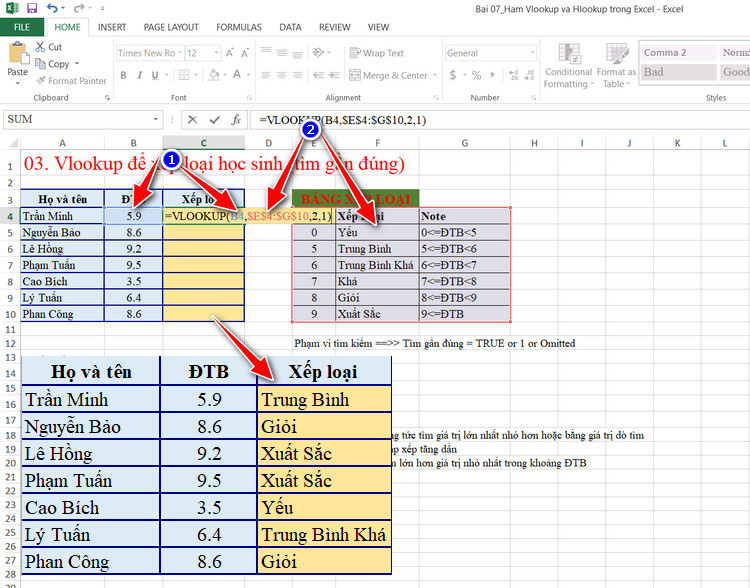Screen dimensions: 750x588
Task: Confirm formula with checkmark Enter button
Action: (214, 120)
